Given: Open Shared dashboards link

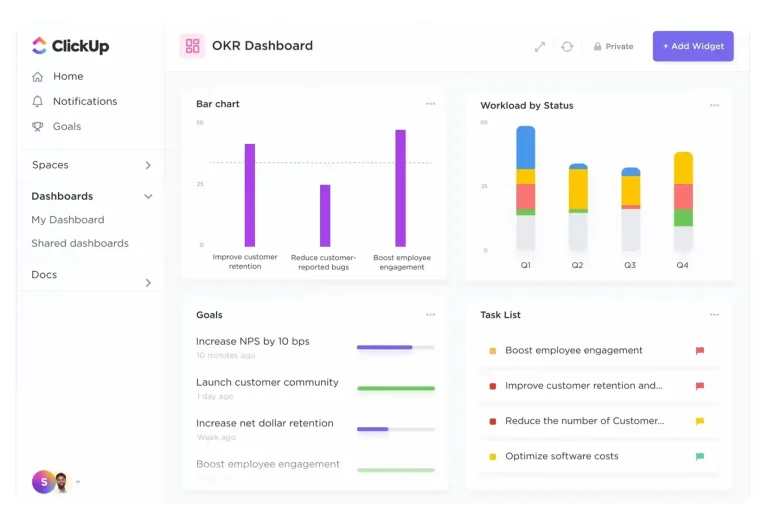Looking at the screenshot, I should pyautogui.click(x=80, y=243).
